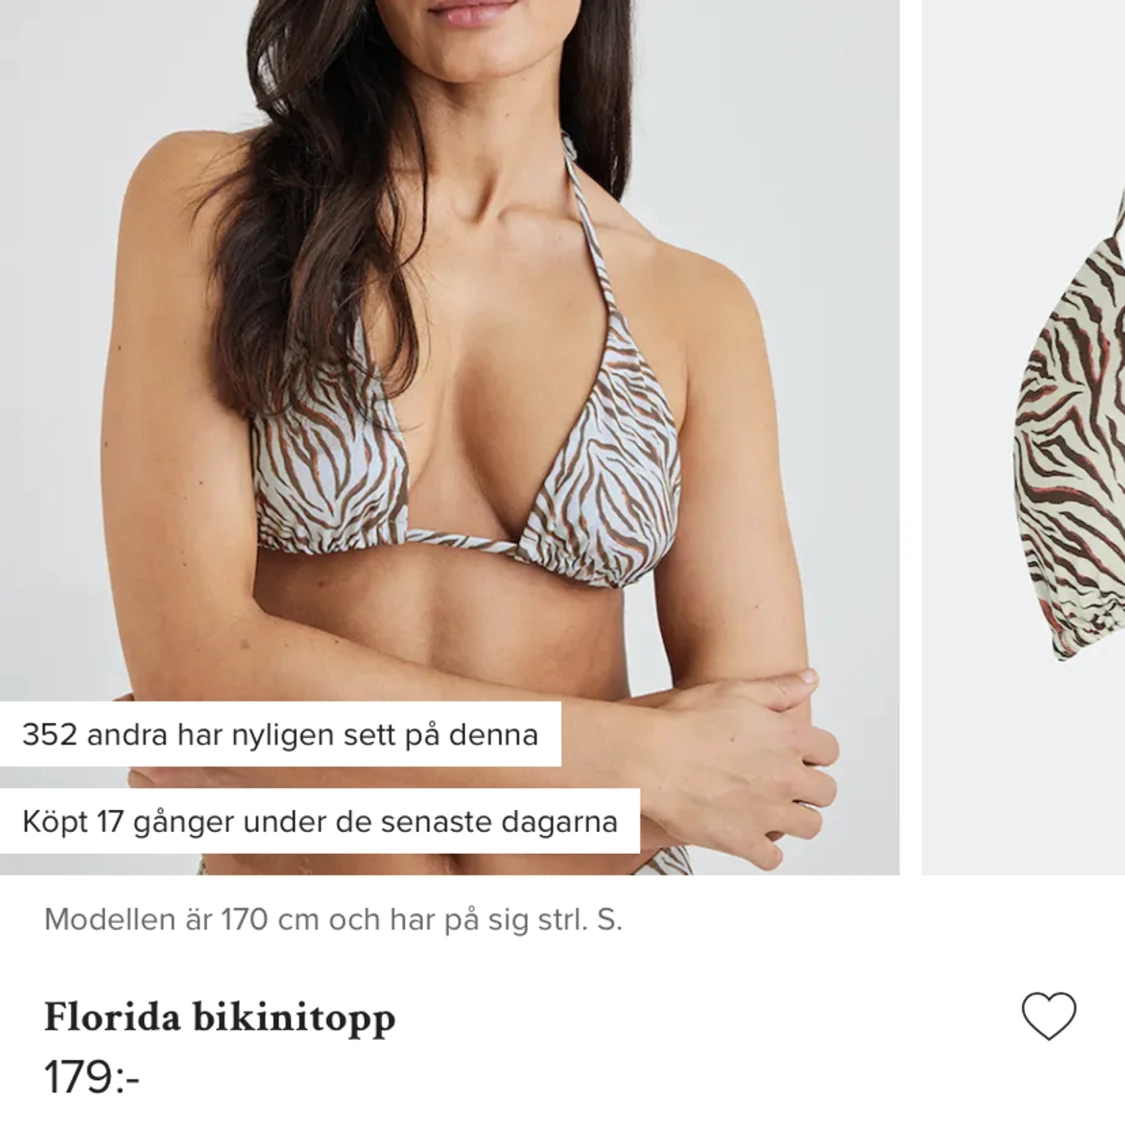Viewport: 1125px width, 1125px height.
Task: Click the number 17 in the purchases badge
Action: pyautogui.click(x=110, y=822)
